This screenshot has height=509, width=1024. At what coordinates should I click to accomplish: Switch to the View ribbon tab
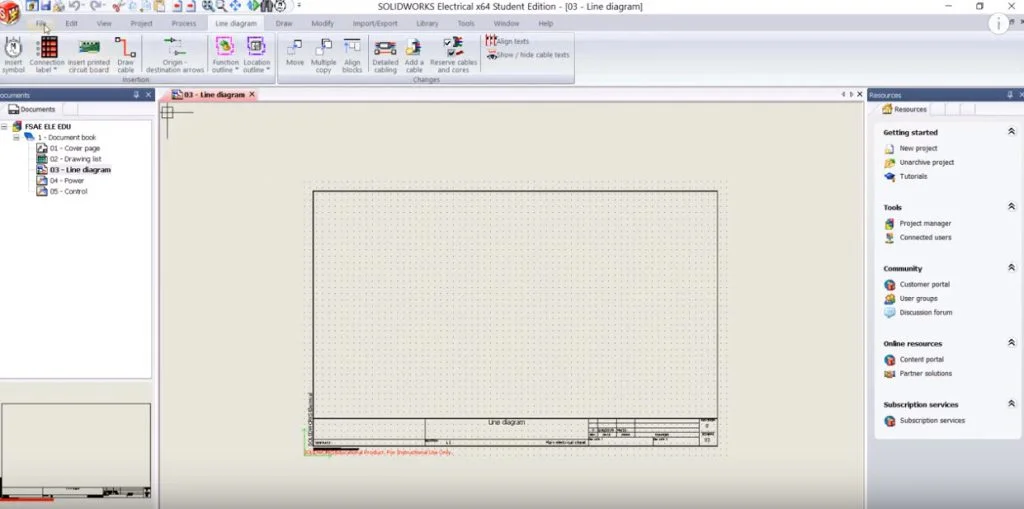pyautogui.click(x=104, y=24)
